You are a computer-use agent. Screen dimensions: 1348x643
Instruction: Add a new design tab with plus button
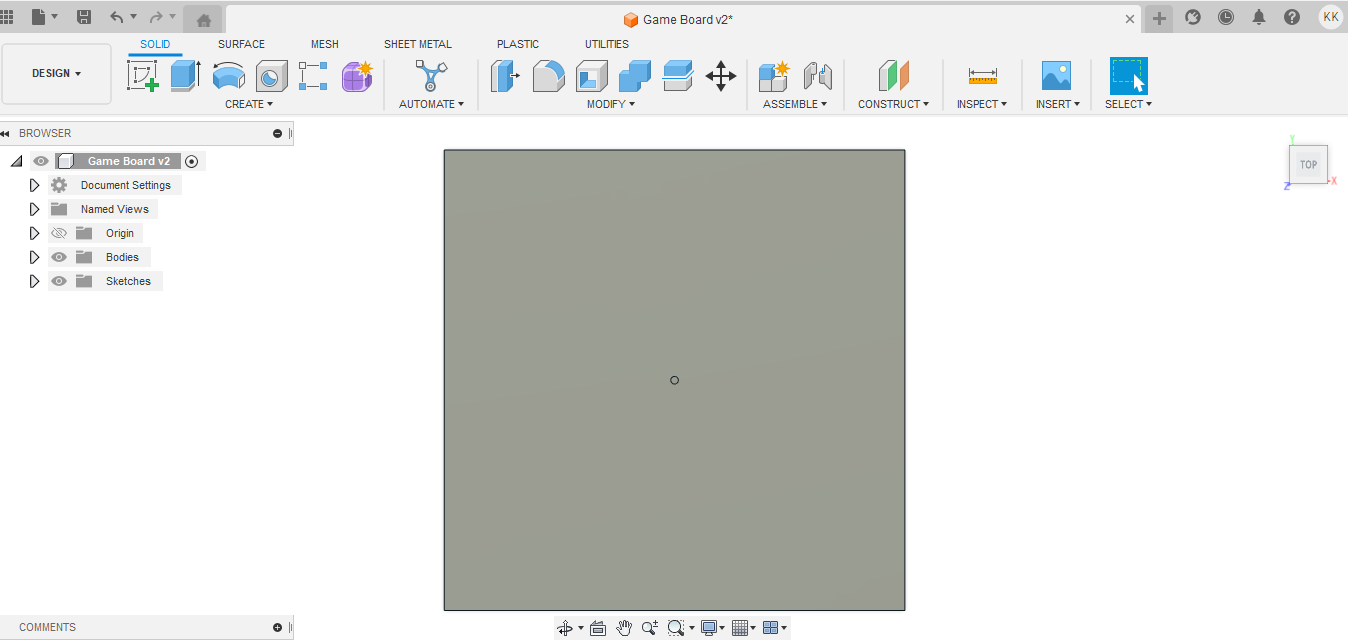[x=1159, y=18]
